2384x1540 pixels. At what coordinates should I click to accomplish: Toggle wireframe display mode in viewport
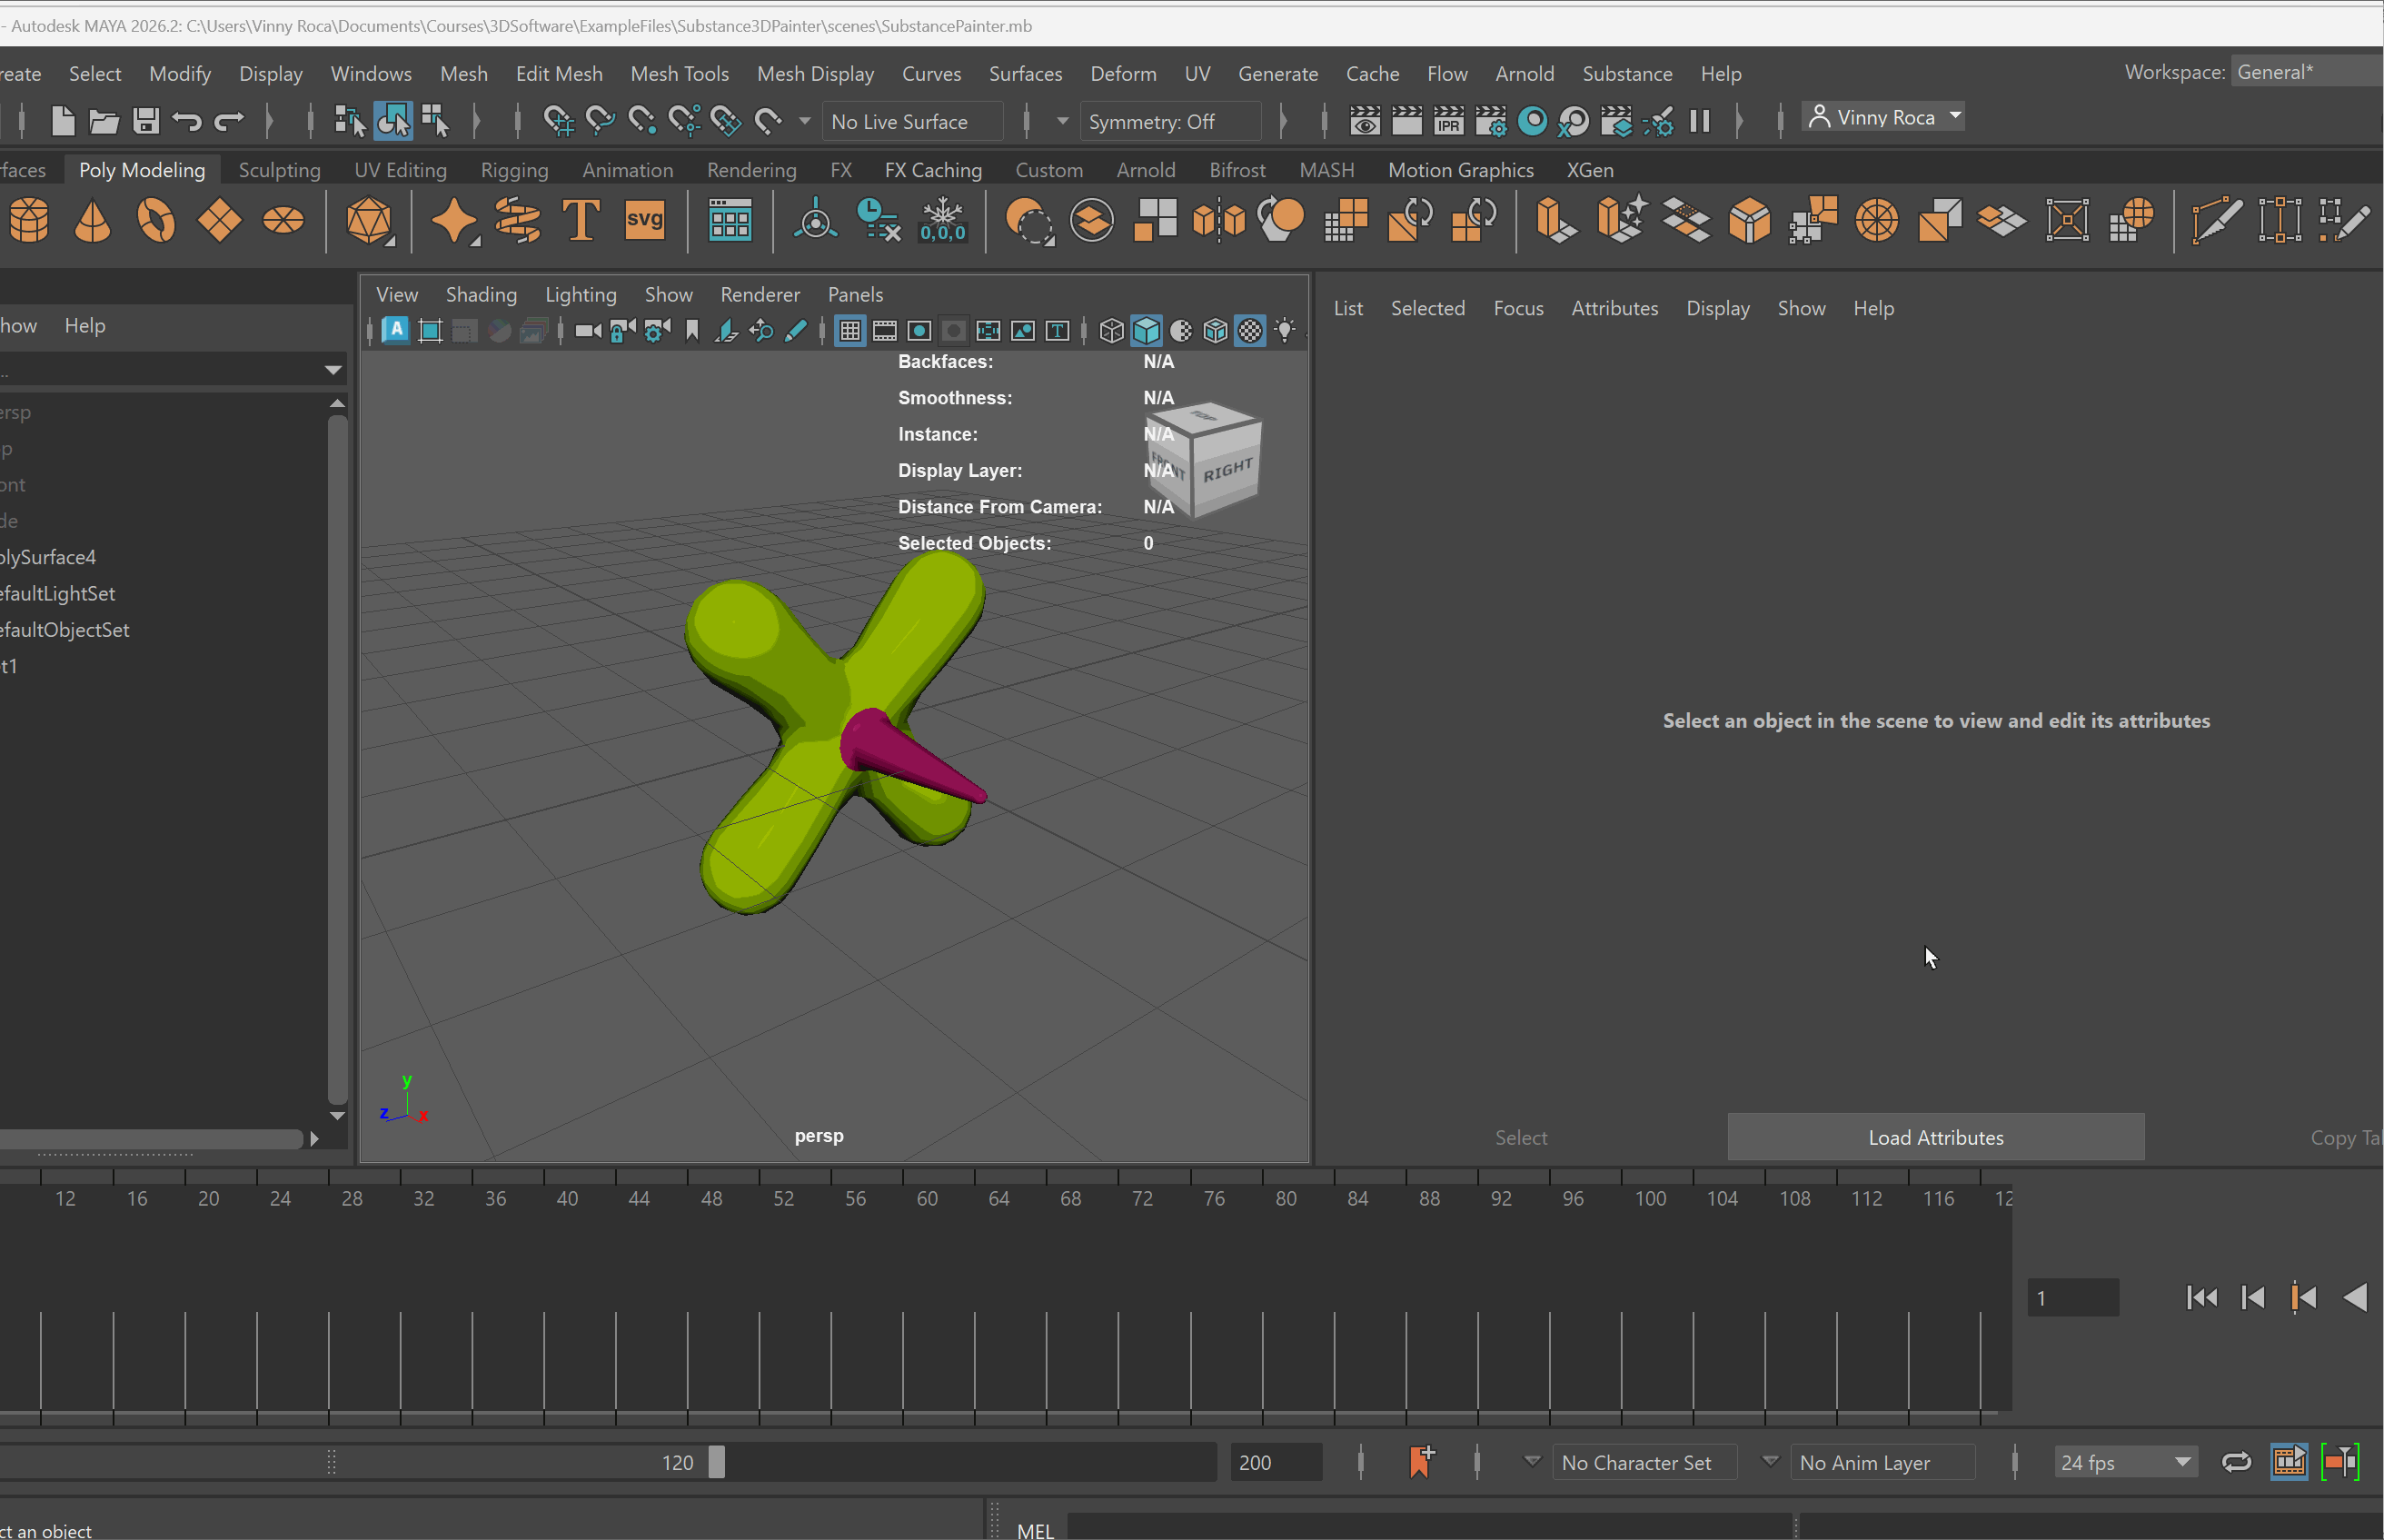coord(1111,331)
